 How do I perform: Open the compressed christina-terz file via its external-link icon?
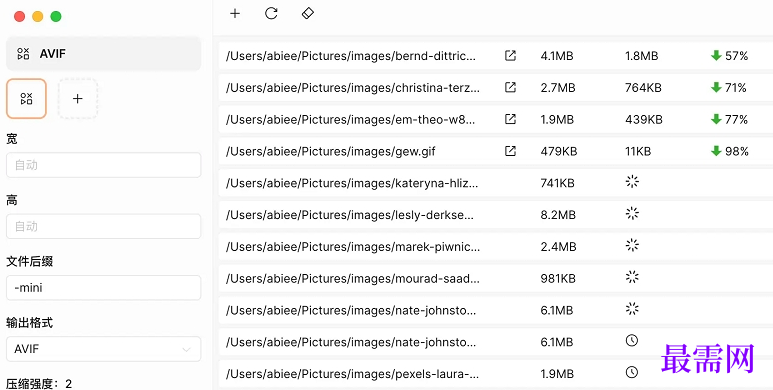click(510, 87)
